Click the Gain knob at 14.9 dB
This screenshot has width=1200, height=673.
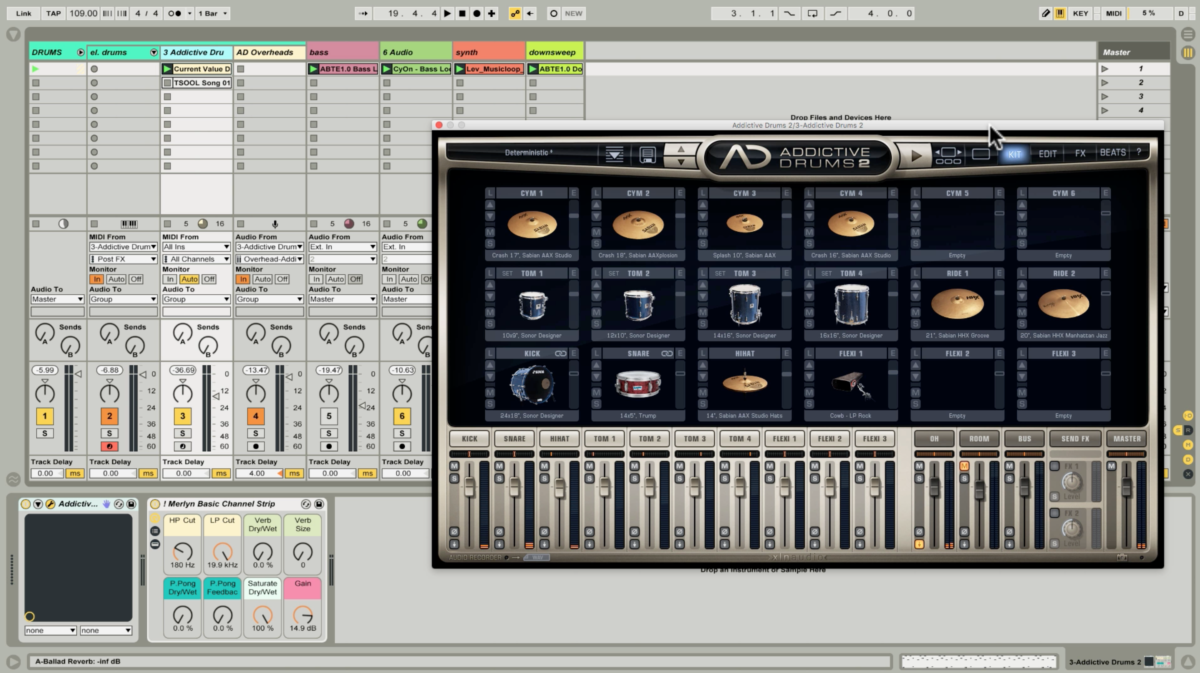coord(302,614)
